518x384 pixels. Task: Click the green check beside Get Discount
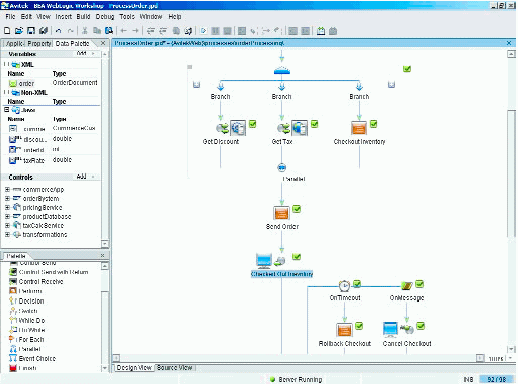pyautogui.click(x=253, y=124)
